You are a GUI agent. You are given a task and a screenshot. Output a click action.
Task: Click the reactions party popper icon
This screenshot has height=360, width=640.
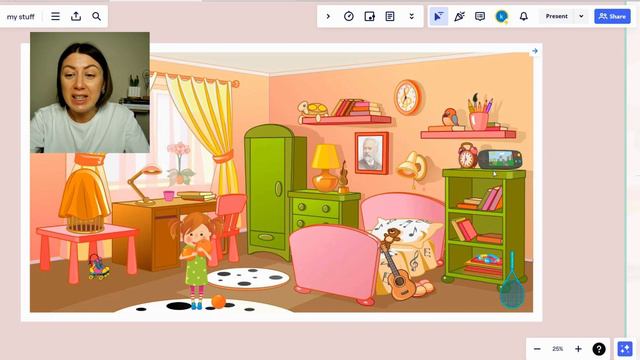click(460, 16)
